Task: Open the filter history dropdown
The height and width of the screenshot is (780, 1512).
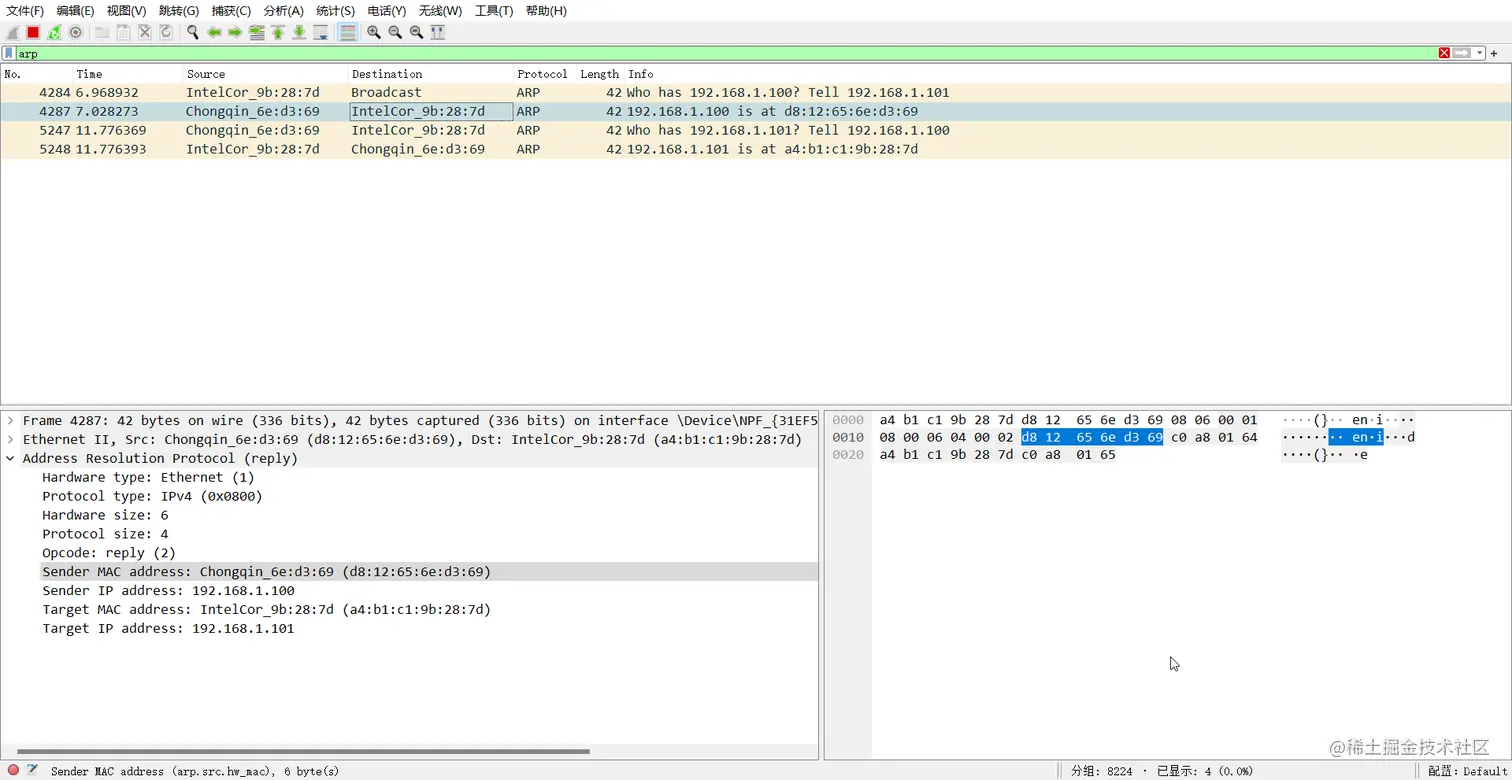Action: coord(1480,53)
